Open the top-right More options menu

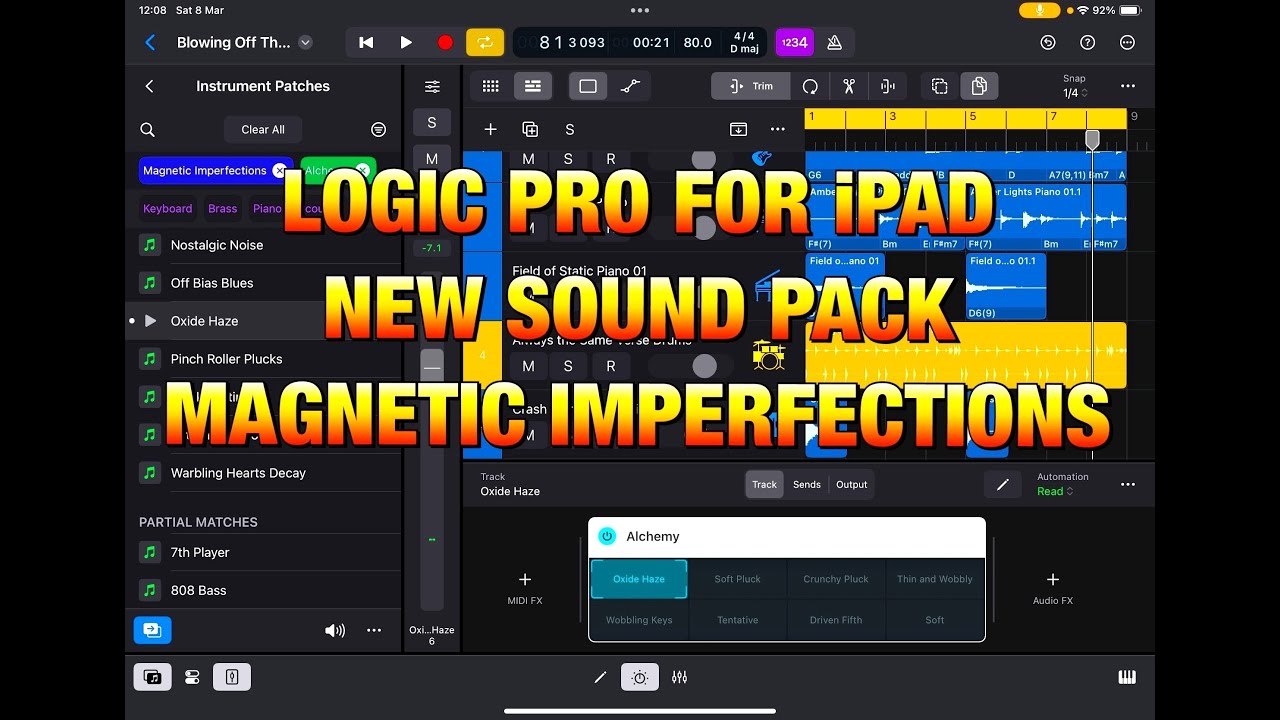point(1128,42)
